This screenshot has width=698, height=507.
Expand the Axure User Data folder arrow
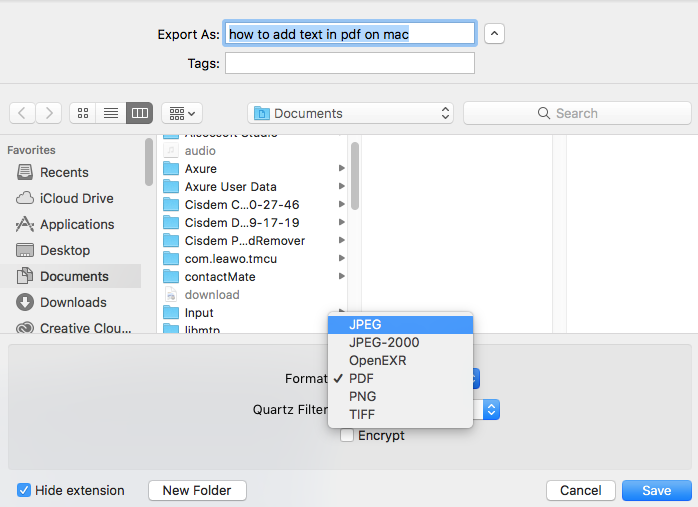click(341, 186)
